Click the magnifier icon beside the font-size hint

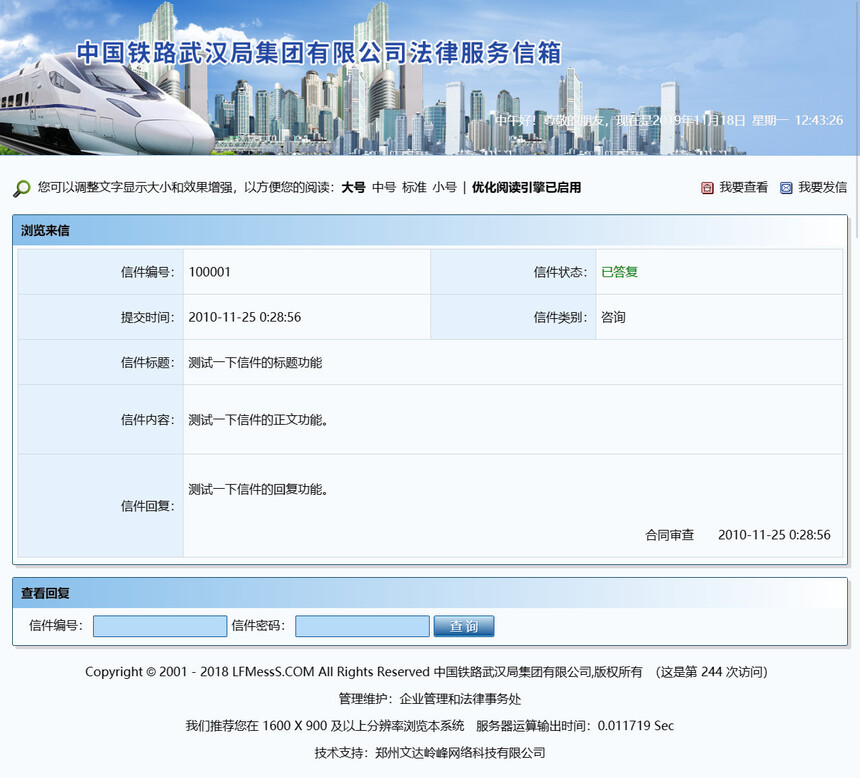coord(21,188)
